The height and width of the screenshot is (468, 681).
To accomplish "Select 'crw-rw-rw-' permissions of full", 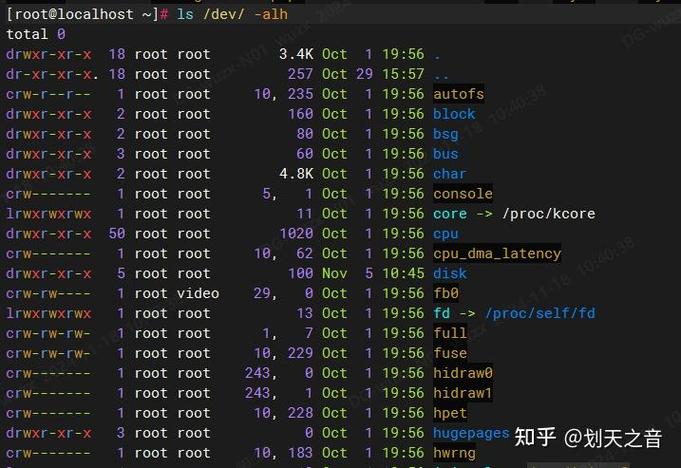I will [x=49, y=333].
